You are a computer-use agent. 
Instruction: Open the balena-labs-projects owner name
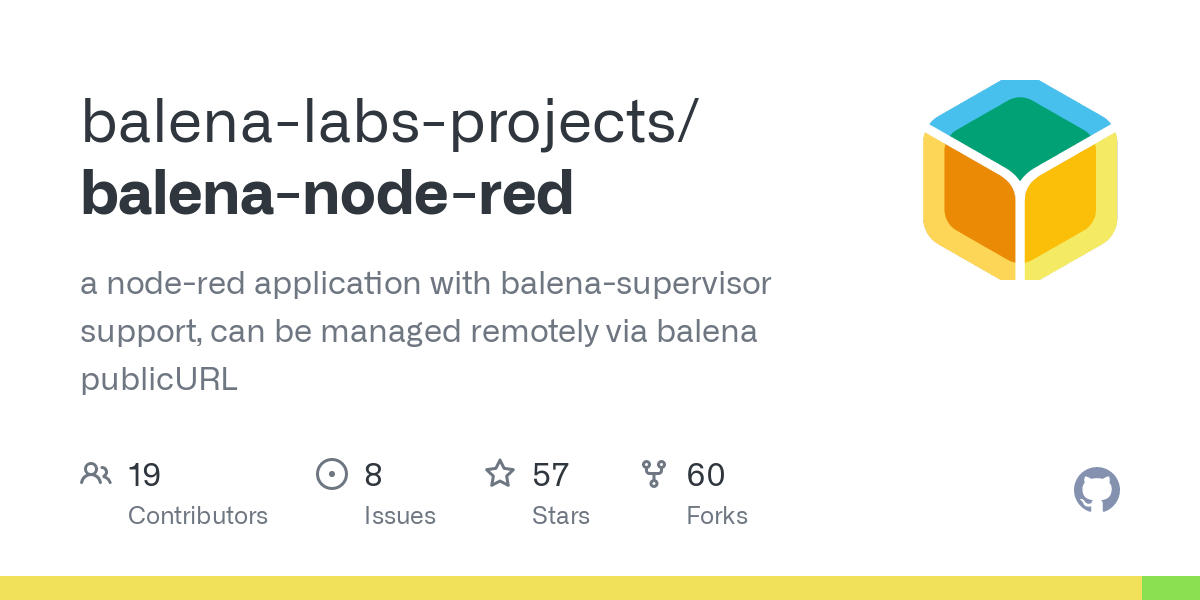[386, 126]
